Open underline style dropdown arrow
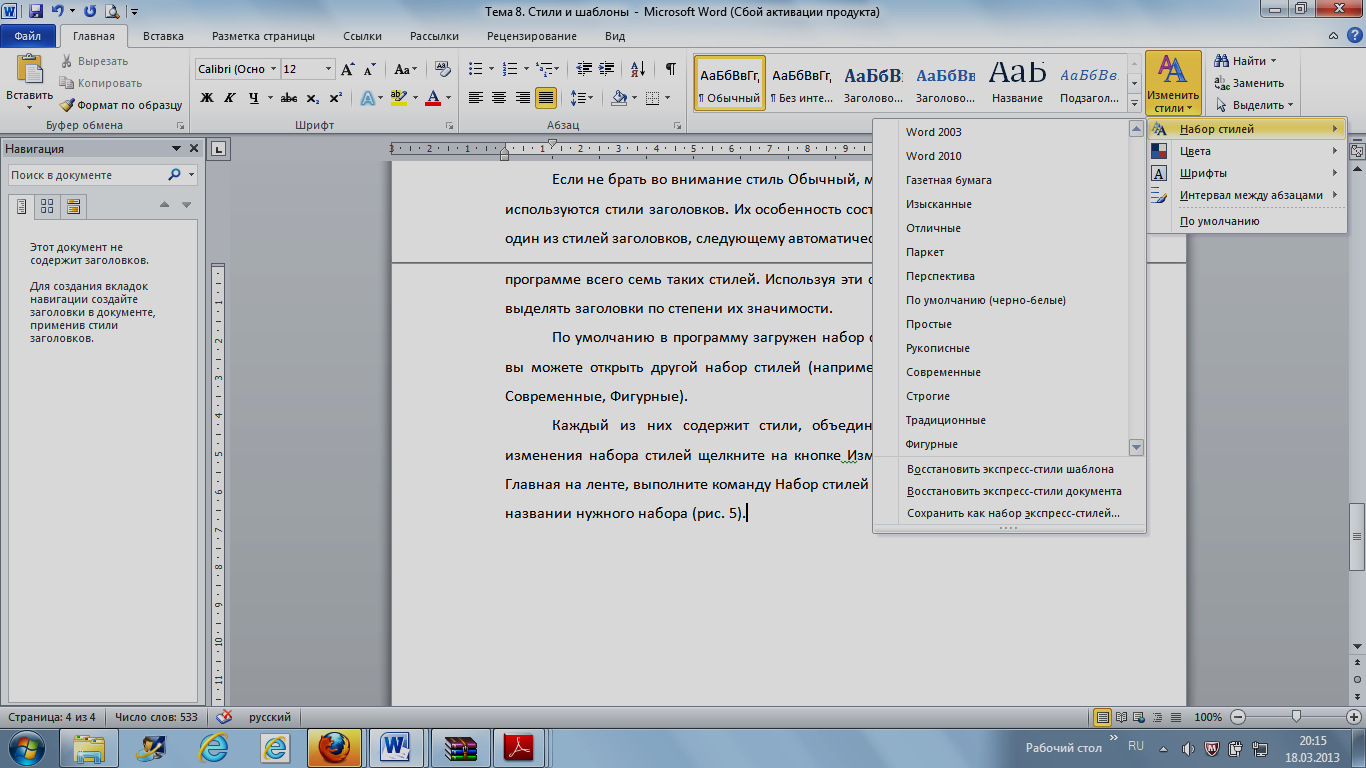The width and height of the screenshot is (1366, 768). (x=270, y=98)
